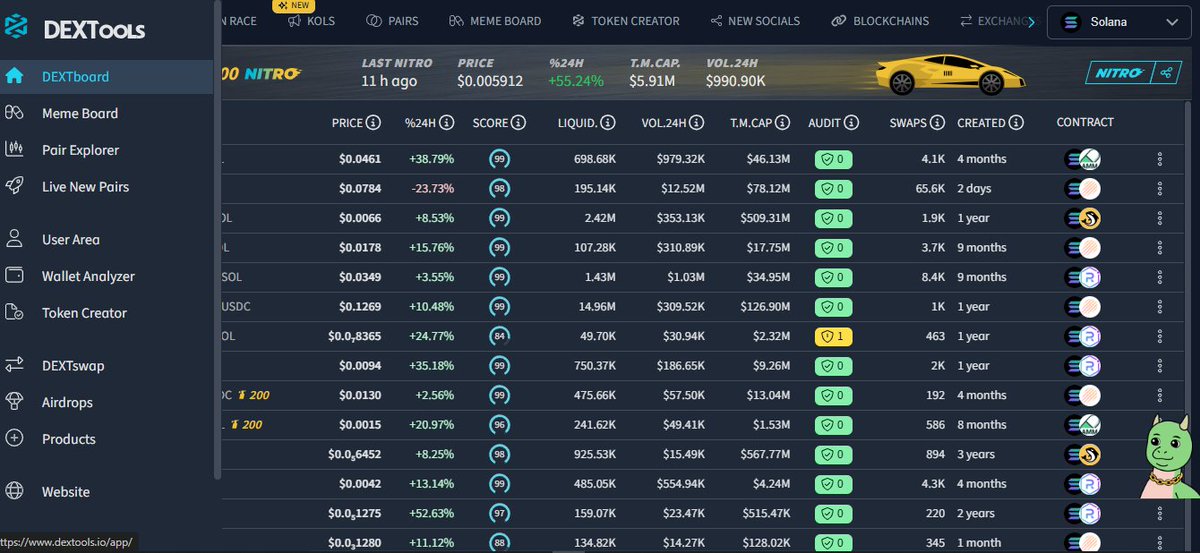Open the Solana blockchain dropdown
Image resolution: width=1200 pixels, height=553 pixels.
click(1119, 22)
